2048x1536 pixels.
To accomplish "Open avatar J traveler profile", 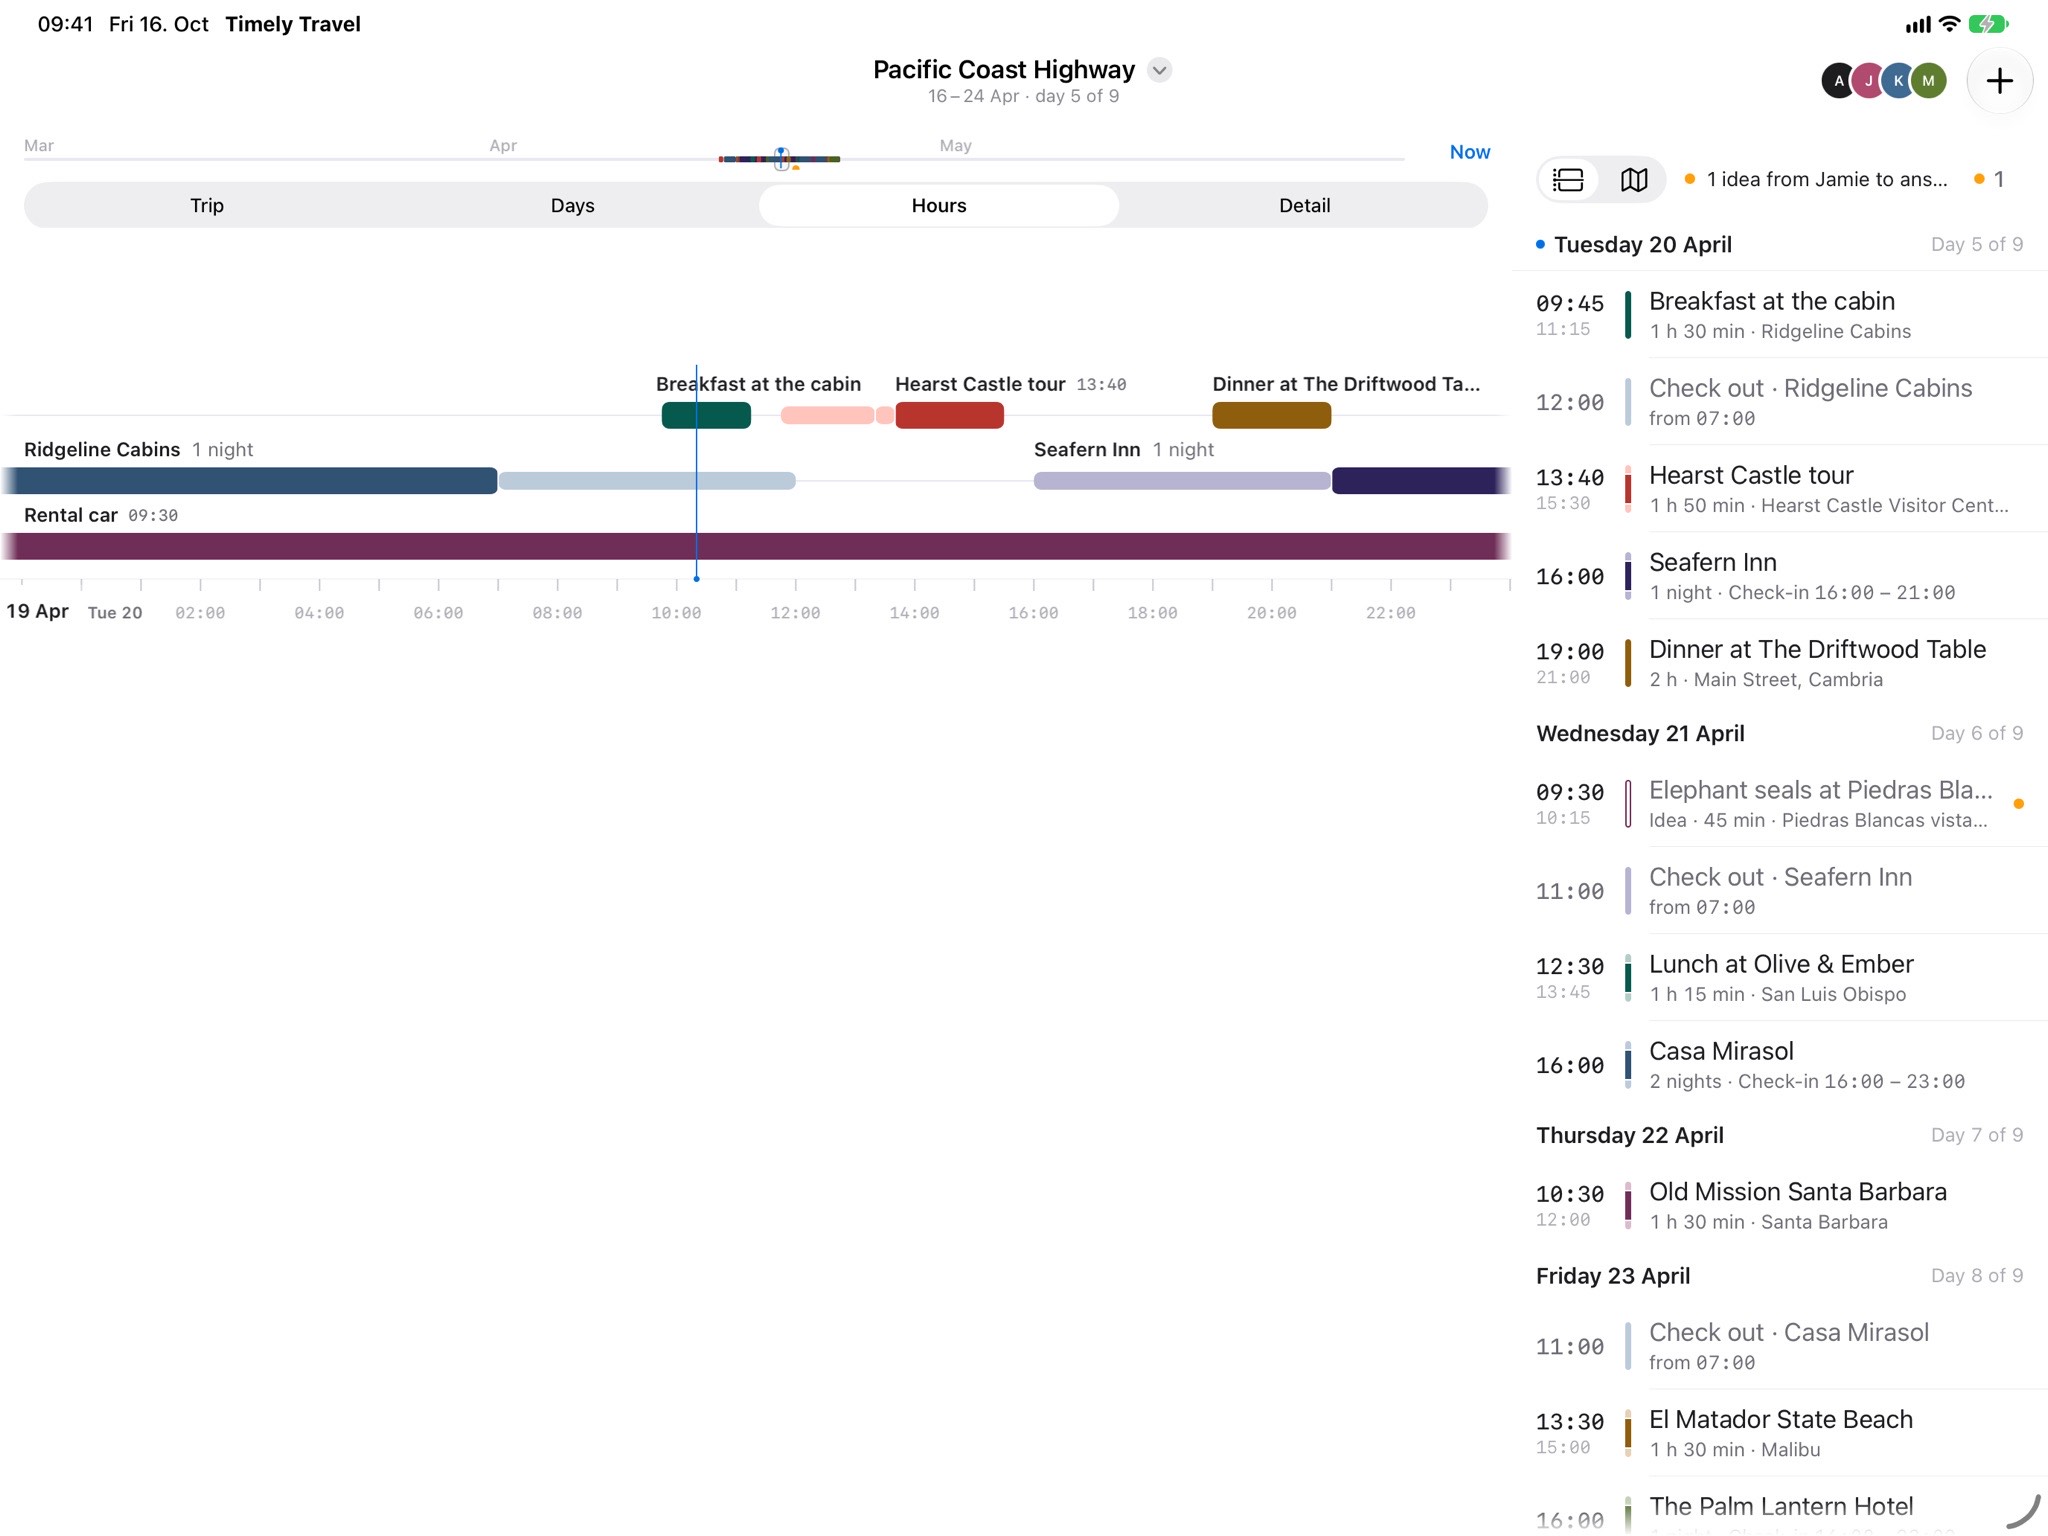I will 1868,81.
